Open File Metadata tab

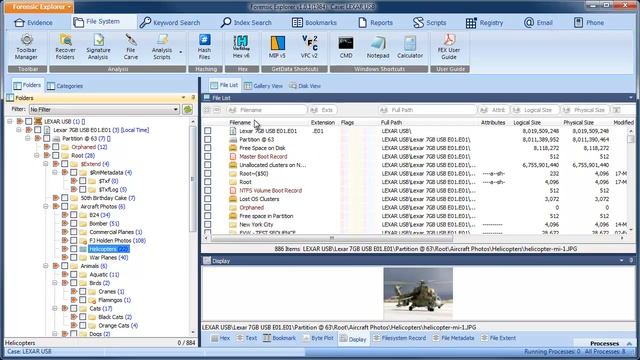pos(454,338)
